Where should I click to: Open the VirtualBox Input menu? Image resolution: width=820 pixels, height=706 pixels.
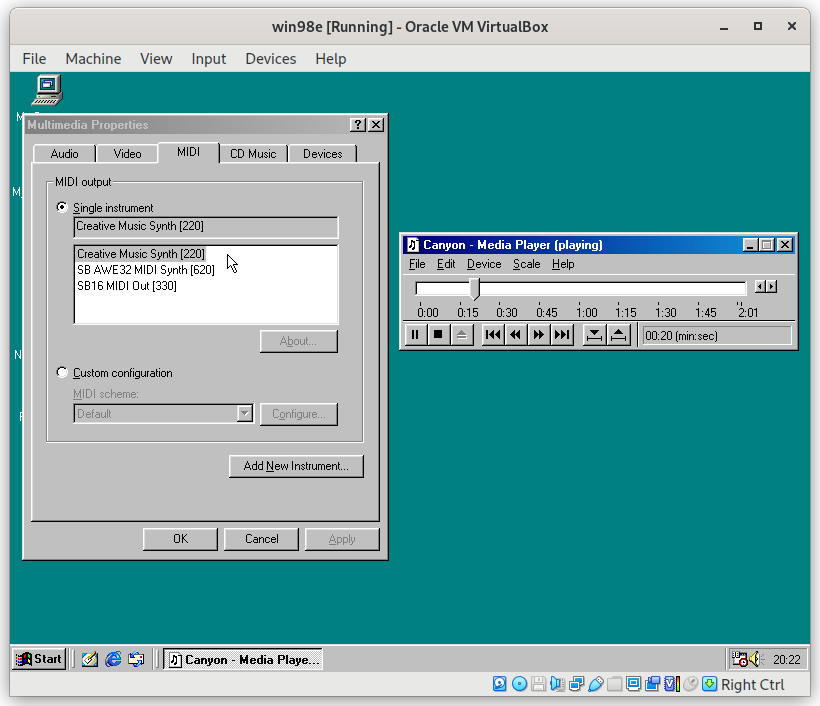[209, 59]
